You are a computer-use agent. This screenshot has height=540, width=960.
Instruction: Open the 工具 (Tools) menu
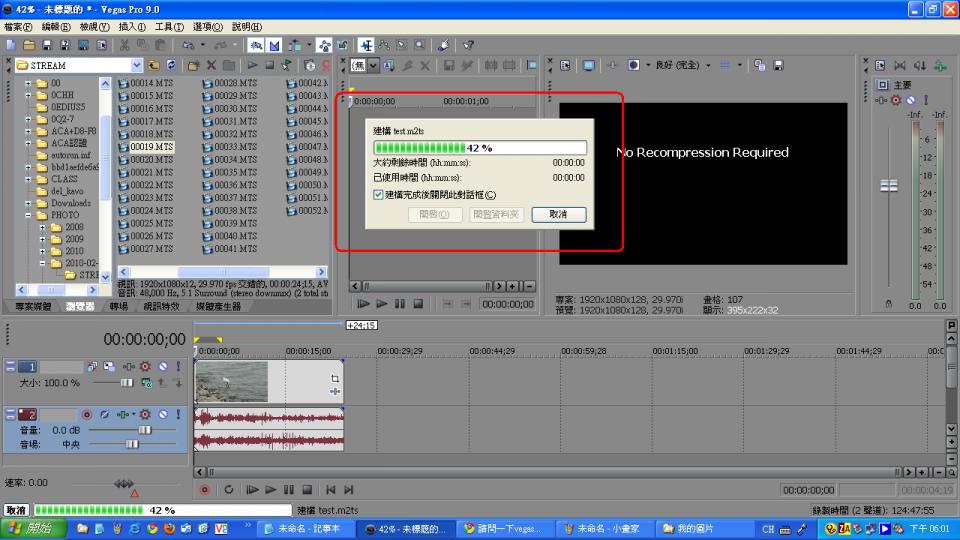tap(169, 27)
